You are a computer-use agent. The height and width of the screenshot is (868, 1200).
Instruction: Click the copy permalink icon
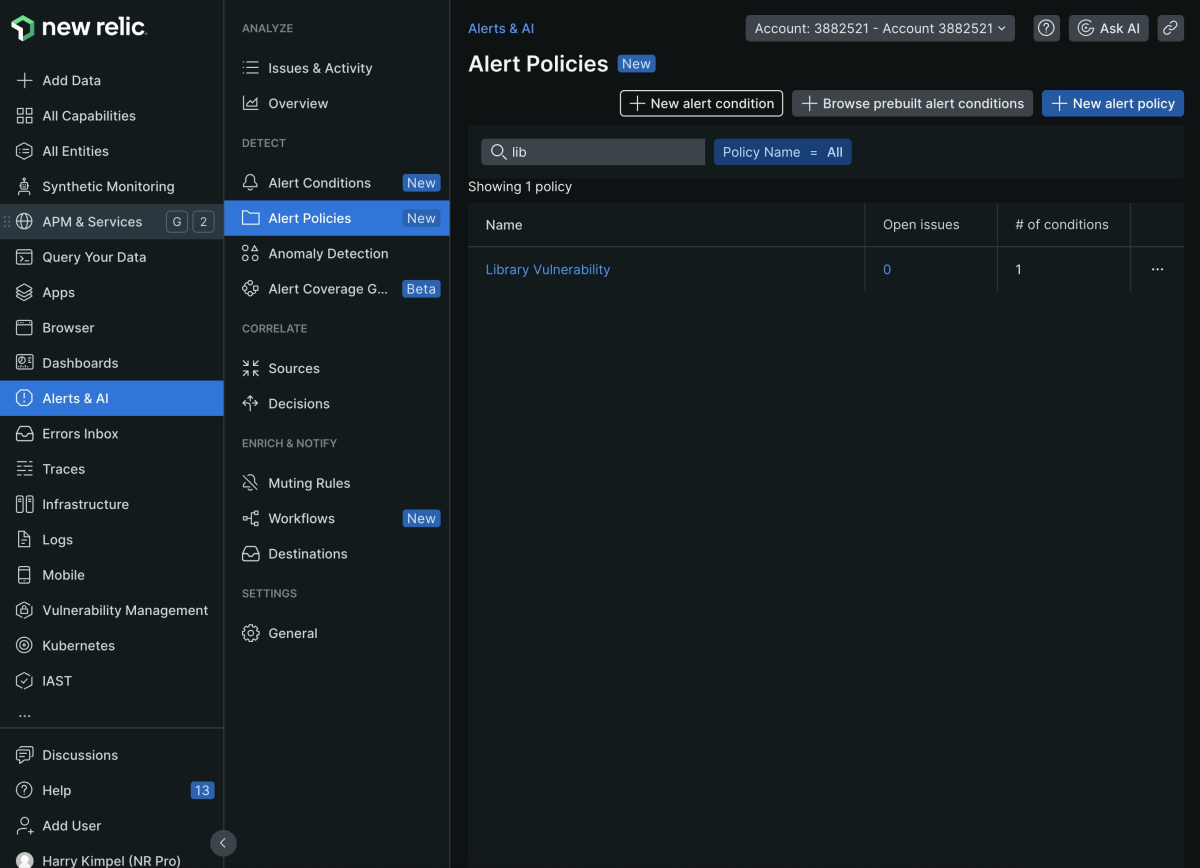point(1170,28)
